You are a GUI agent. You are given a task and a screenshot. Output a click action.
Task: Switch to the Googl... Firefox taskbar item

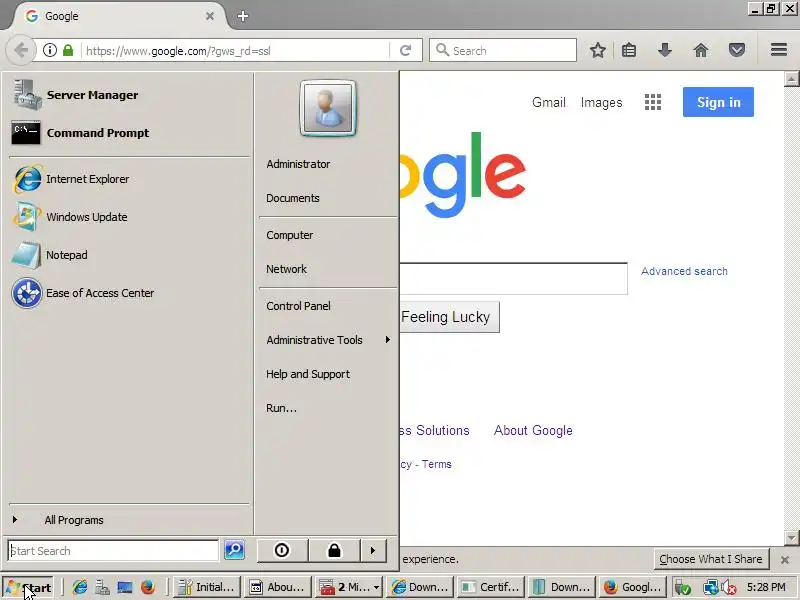point(633,587)
